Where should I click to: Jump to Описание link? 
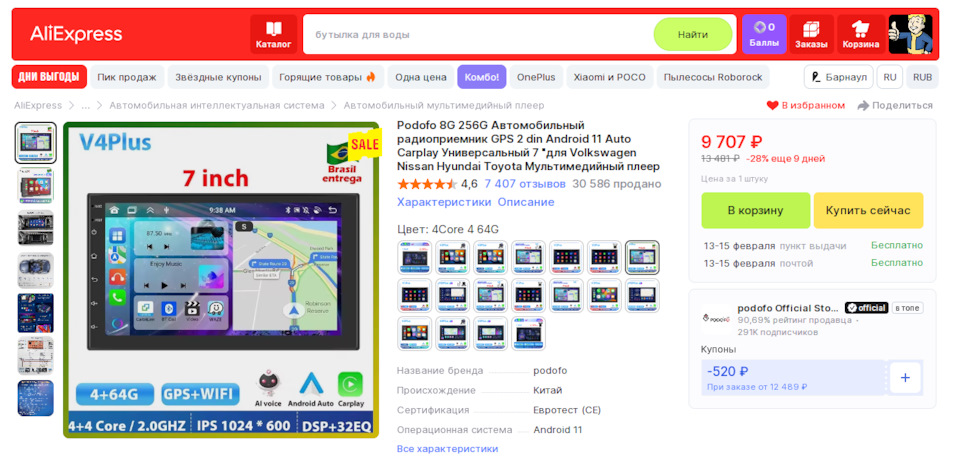525,202
